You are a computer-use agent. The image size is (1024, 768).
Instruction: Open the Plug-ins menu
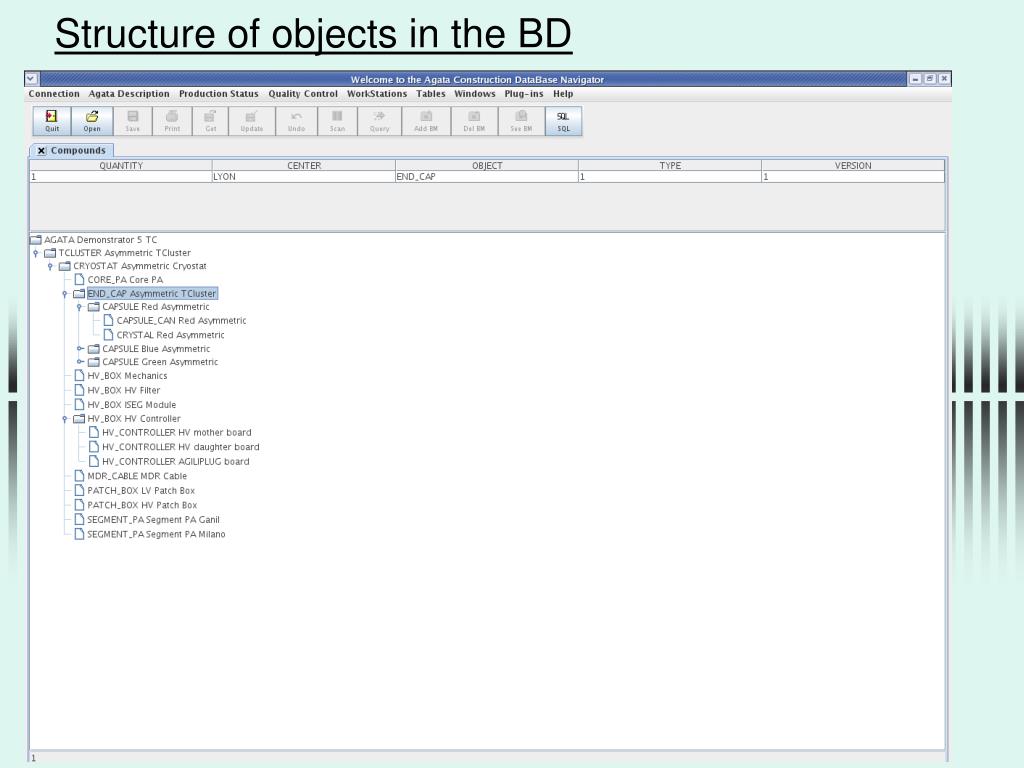click(524, 94)
